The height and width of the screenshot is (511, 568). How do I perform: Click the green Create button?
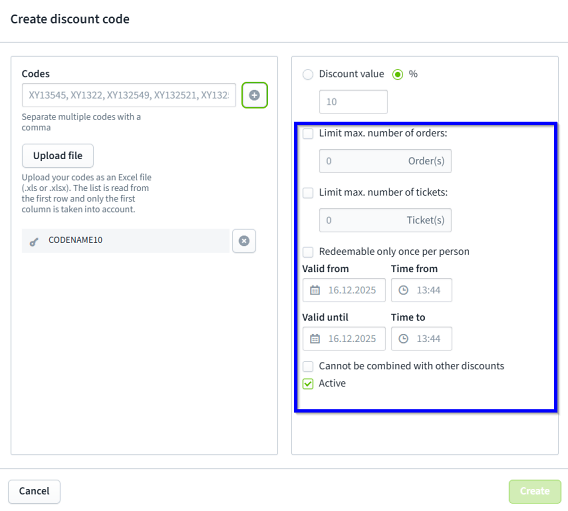[535, 491]
